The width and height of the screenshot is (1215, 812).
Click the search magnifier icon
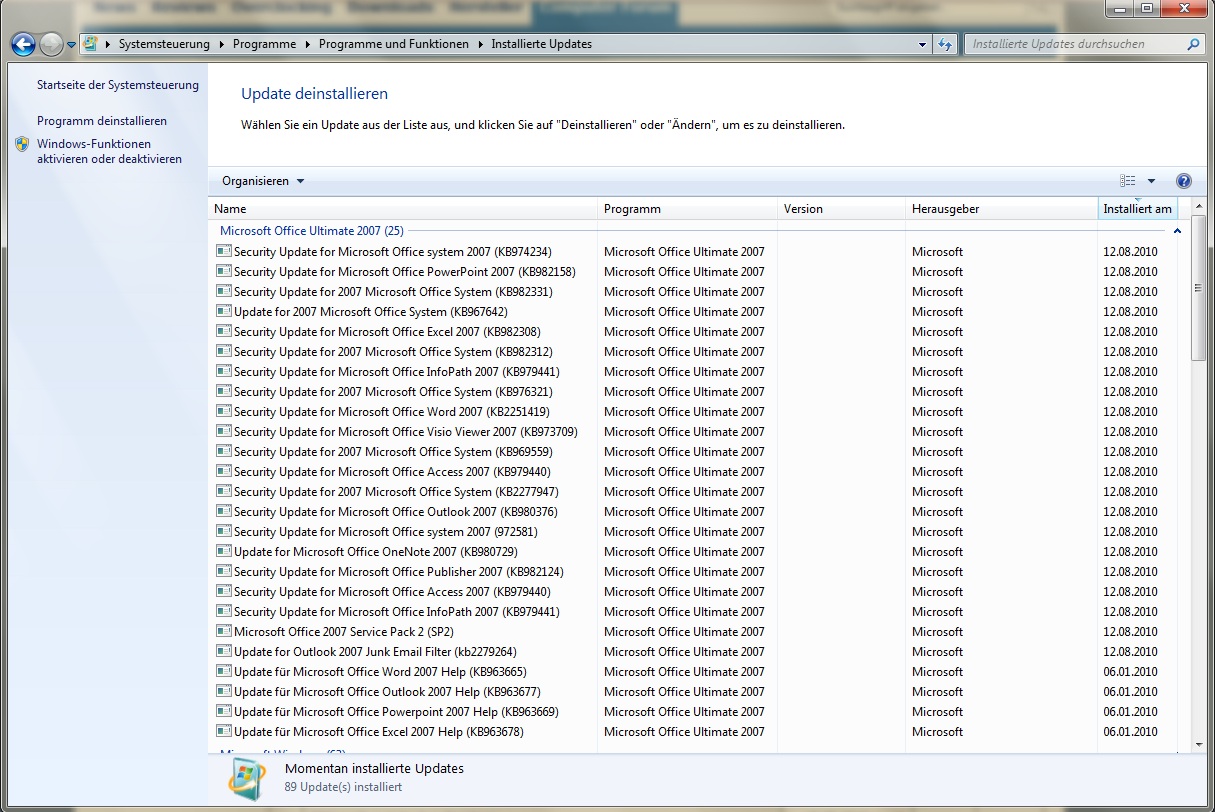coord(1193,44)
